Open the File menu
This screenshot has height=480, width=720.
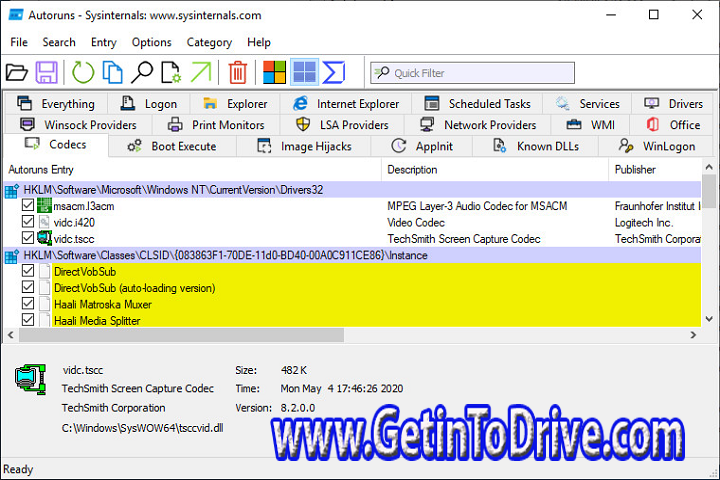click(x=19, y=42)
